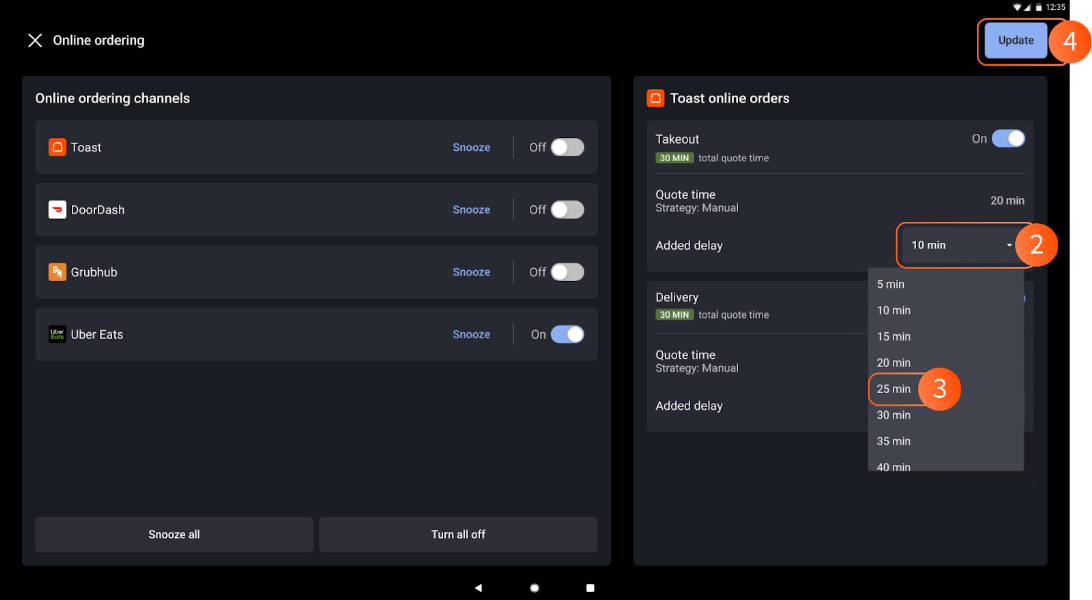Turn on the Toast channel toggle
Image resolution: width=1092 pixels, height=600 pixels.
(x=567, y=147)
